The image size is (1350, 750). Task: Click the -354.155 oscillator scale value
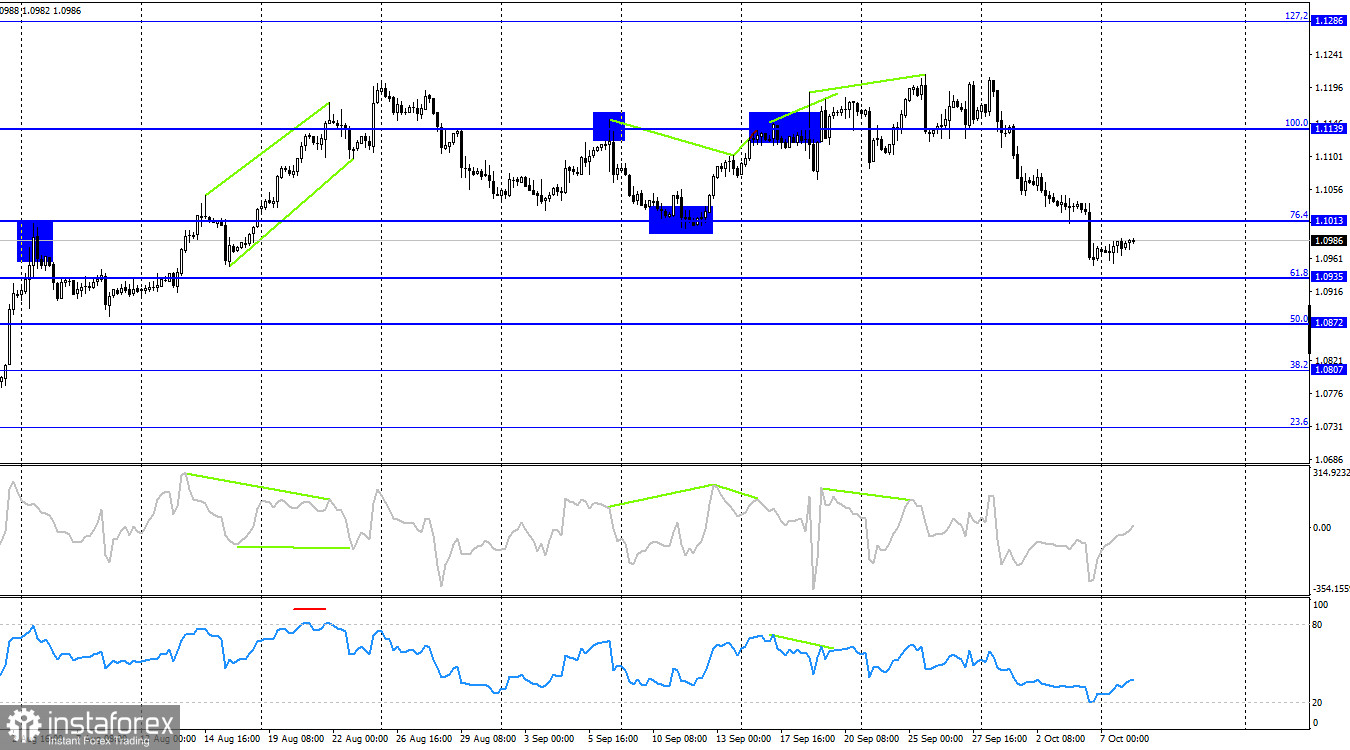click(x=1332, y=589)
